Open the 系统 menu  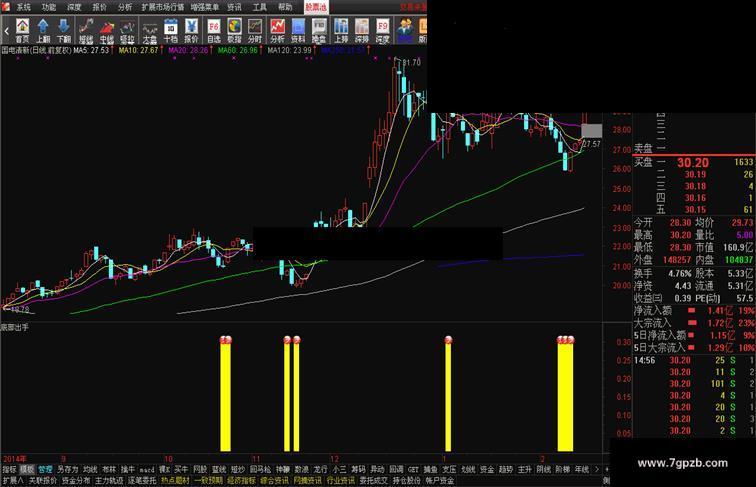pyautogui.click(x=23, y=7)
